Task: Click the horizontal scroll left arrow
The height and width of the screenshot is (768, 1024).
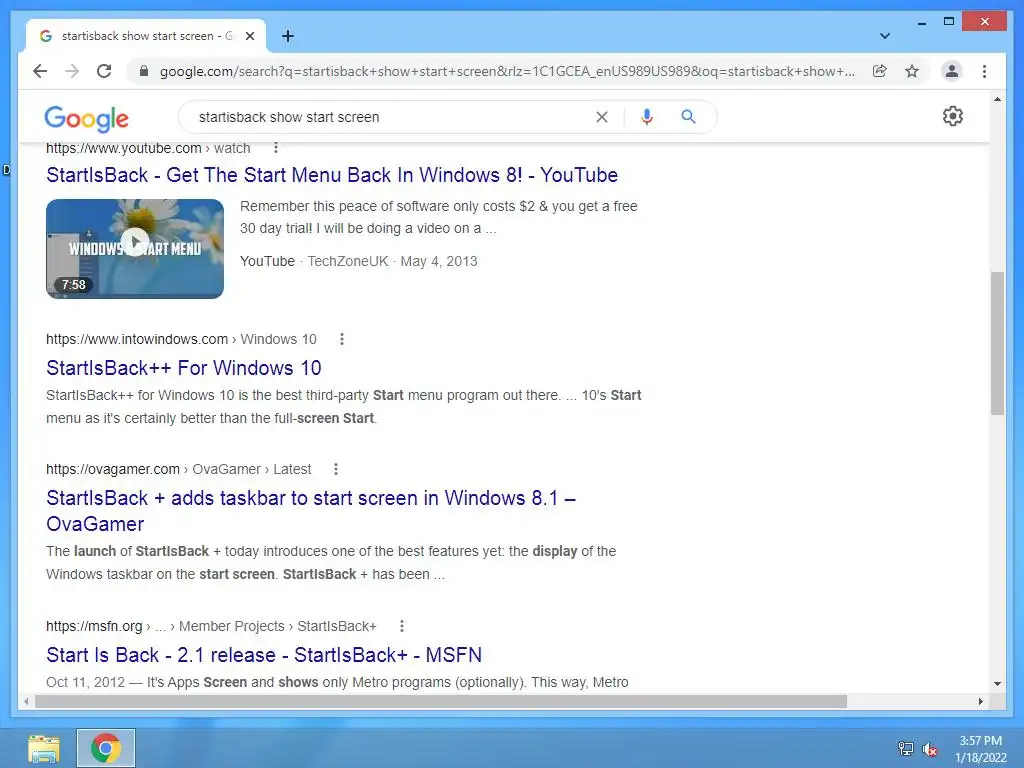Action: tap(26, 701)
